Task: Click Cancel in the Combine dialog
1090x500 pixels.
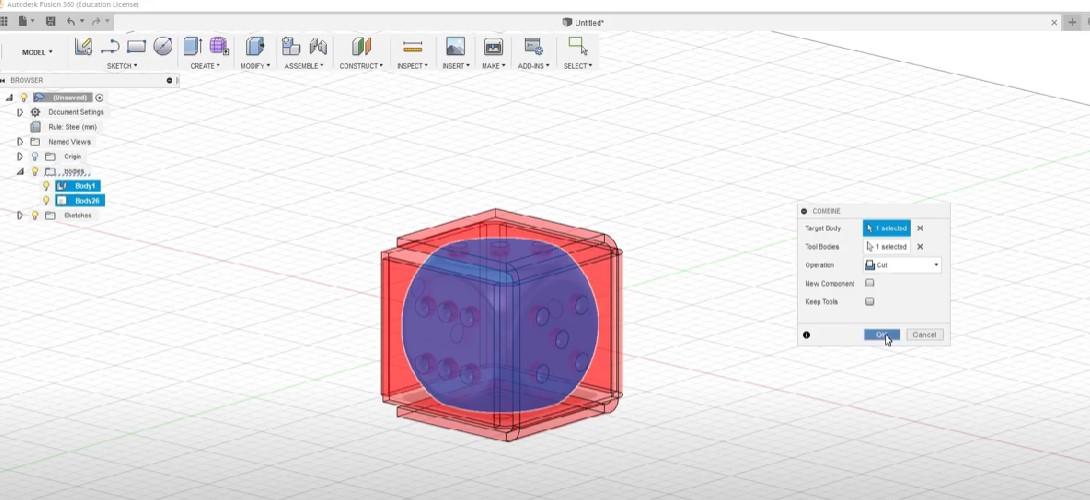Action: (x=925, y=334)
